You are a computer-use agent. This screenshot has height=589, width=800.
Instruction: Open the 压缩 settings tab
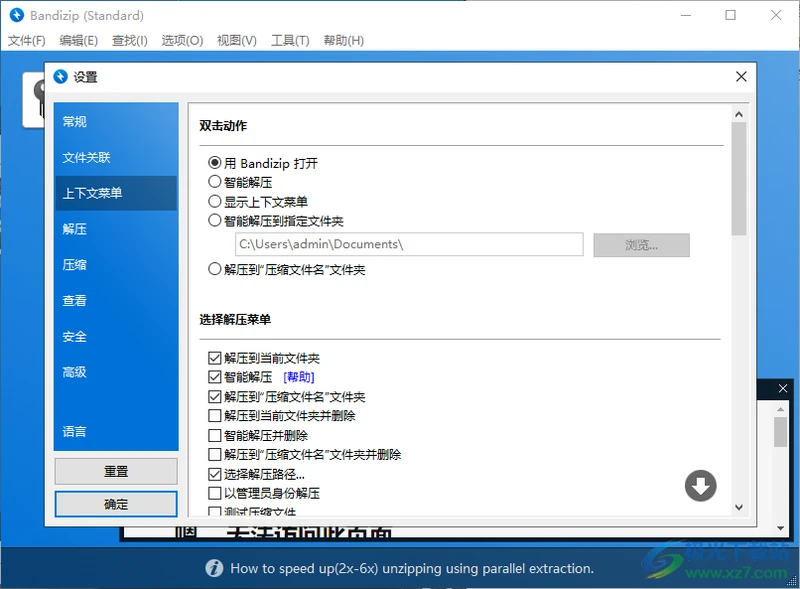point(116,264)
